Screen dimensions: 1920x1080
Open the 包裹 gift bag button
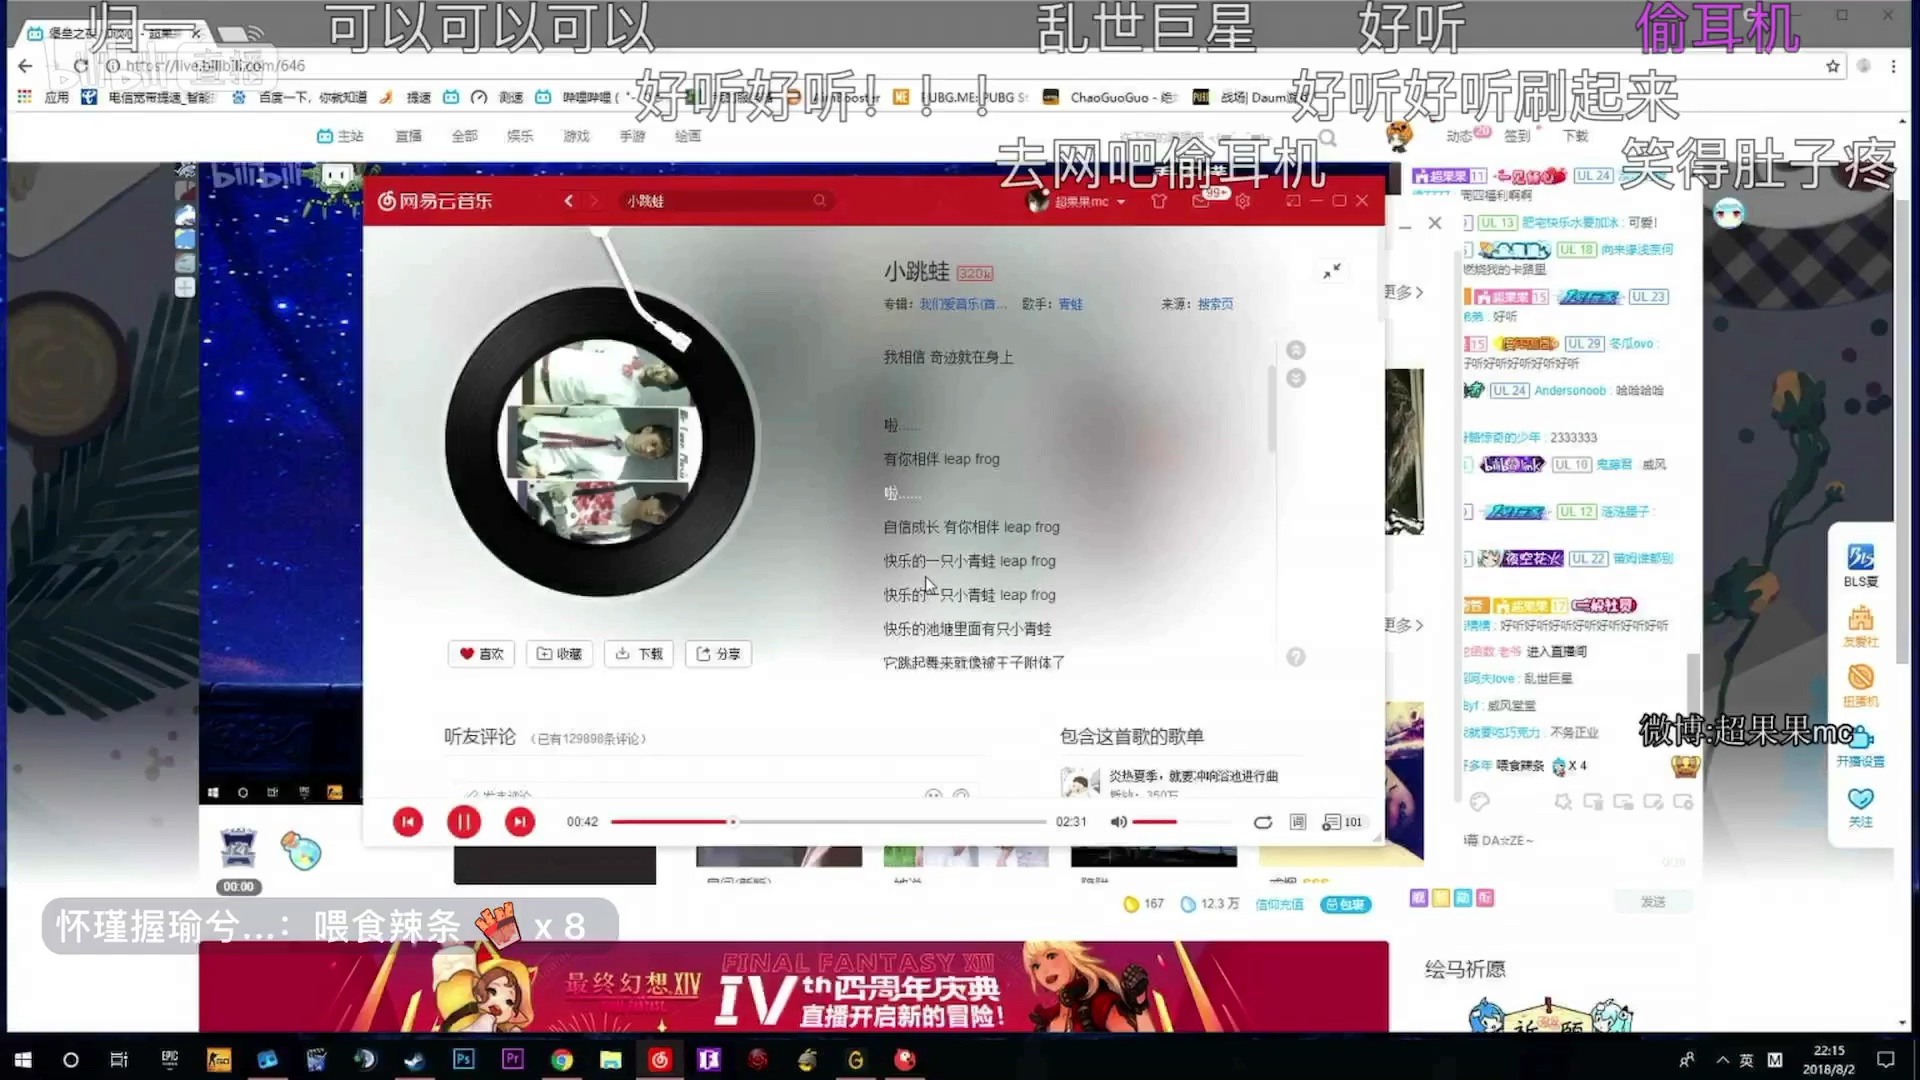pos(1346,904)
